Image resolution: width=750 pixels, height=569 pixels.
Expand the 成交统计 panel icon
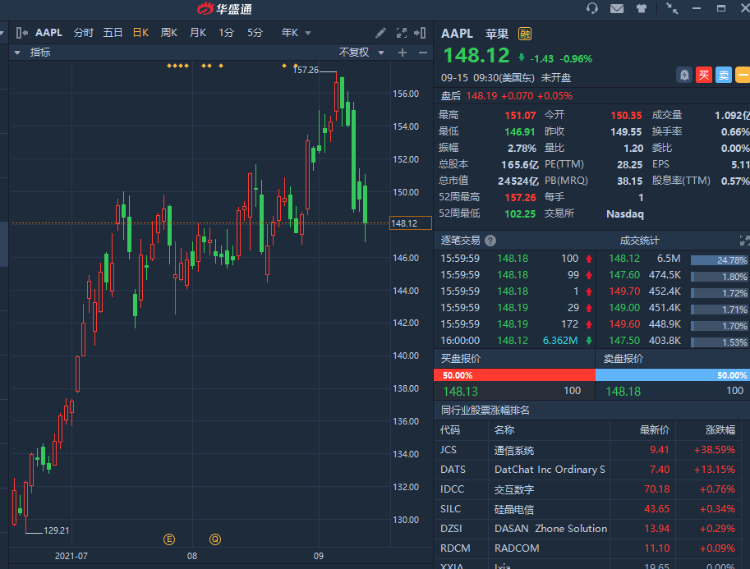[x=744, y=241]
